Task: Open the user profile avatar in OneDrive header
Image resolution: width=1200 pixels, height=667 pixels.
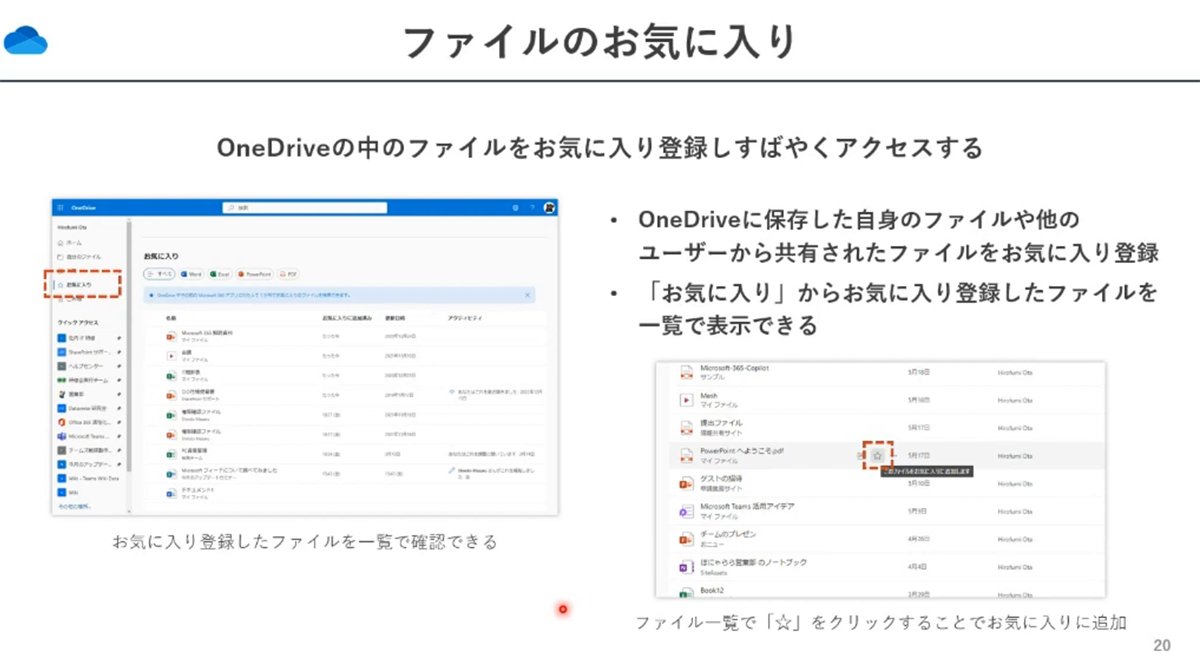Action: [549, 208]
